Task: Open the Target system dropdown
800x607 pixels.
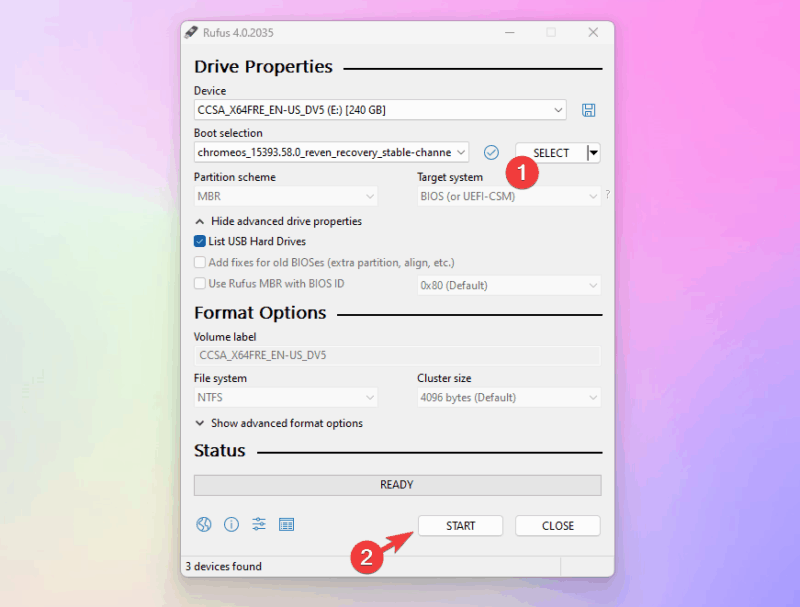Action: point(509,196)
